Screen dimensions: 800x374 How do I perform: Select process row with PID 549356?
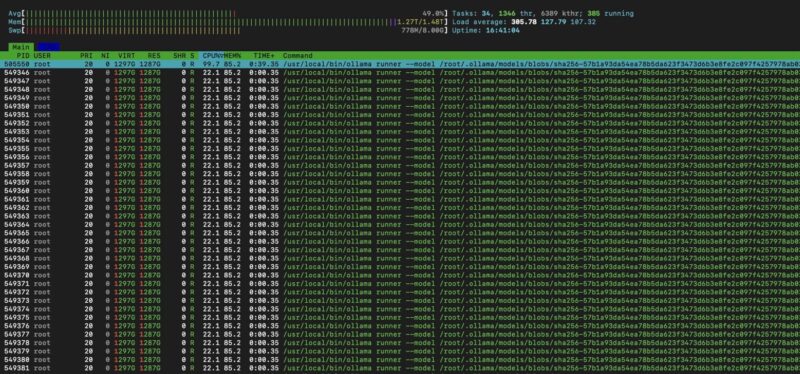(x=400, y=157)
